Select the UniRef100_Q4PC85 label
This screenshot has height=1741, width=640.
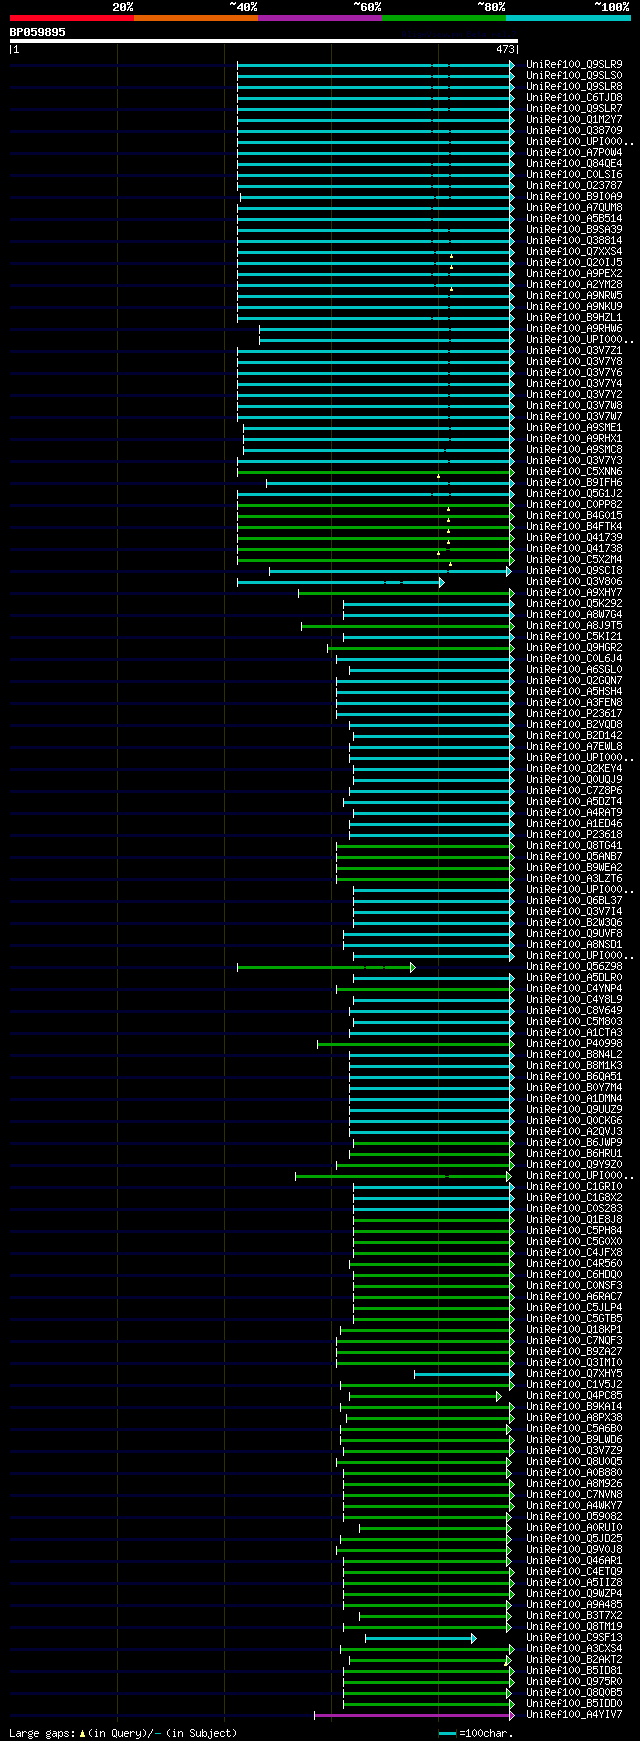tap(574, 1395)
